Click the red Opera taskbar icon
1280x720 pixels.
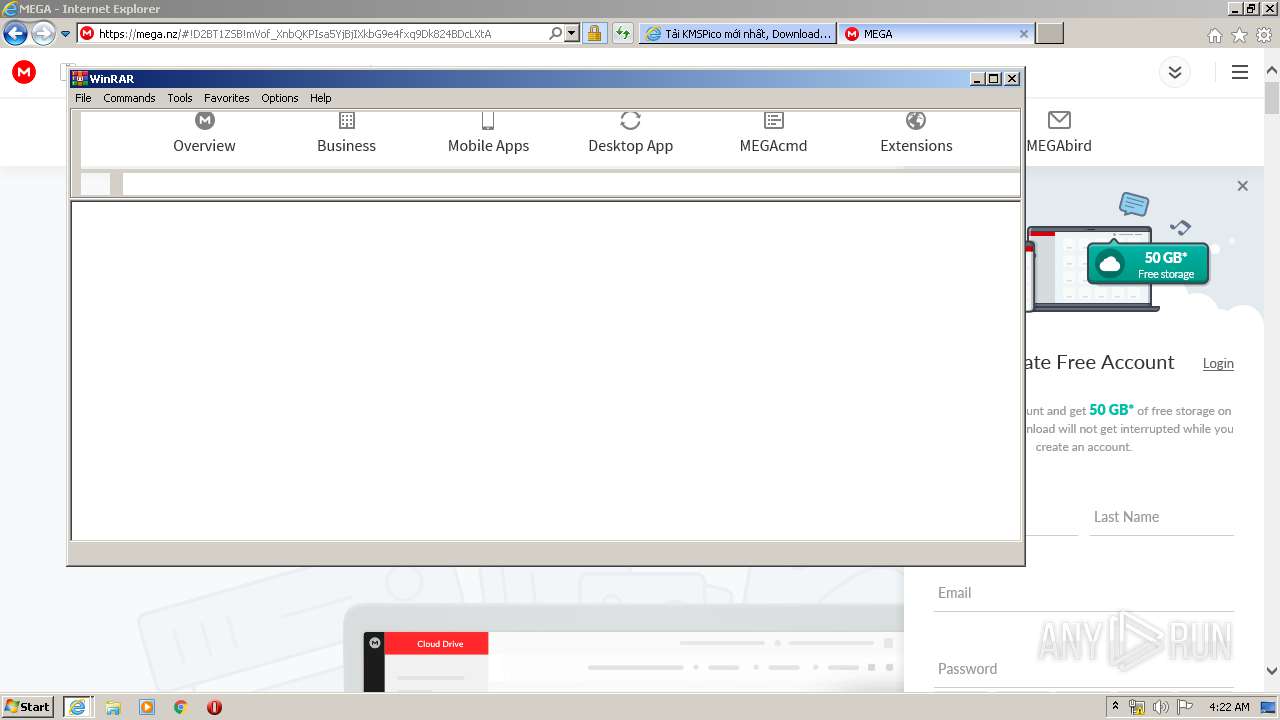[214, 707]
